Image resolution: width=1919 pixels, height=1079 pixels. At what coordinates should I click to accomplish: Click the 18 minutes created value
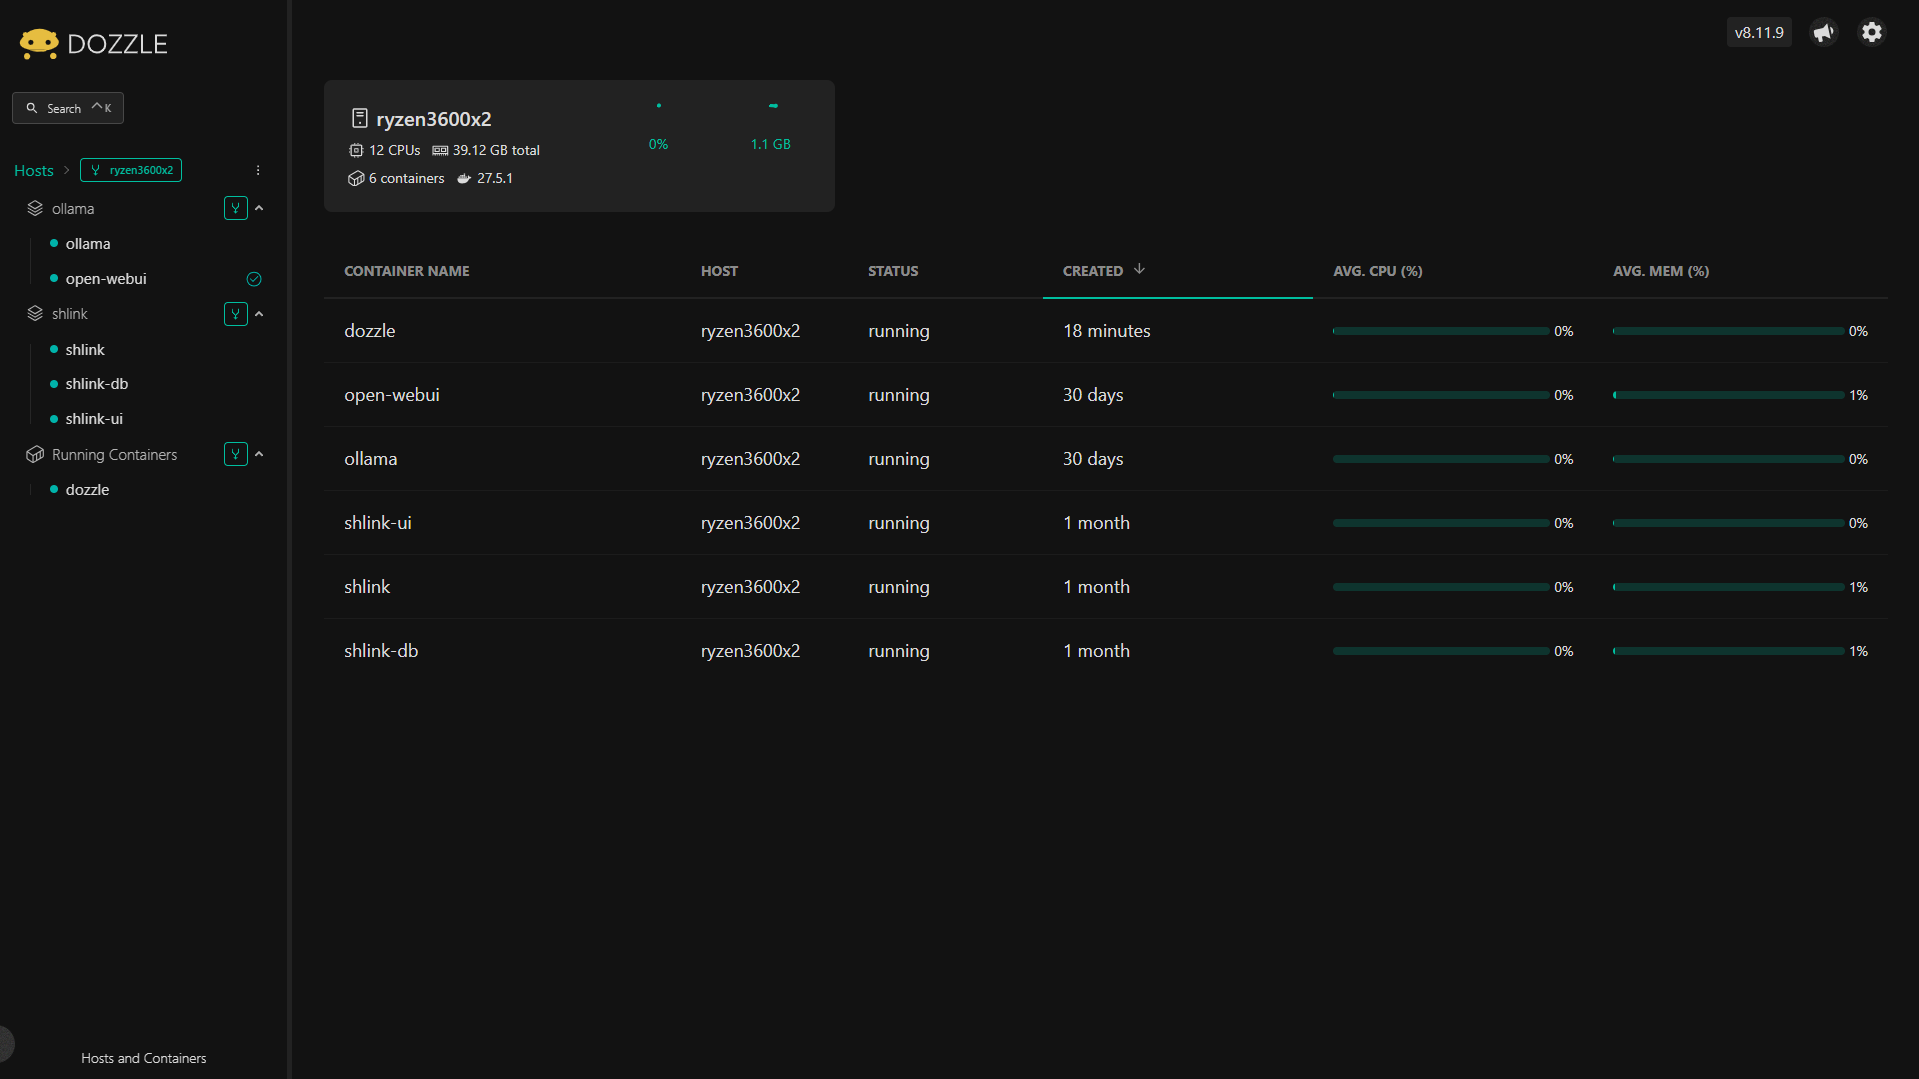click(1107, 331)
